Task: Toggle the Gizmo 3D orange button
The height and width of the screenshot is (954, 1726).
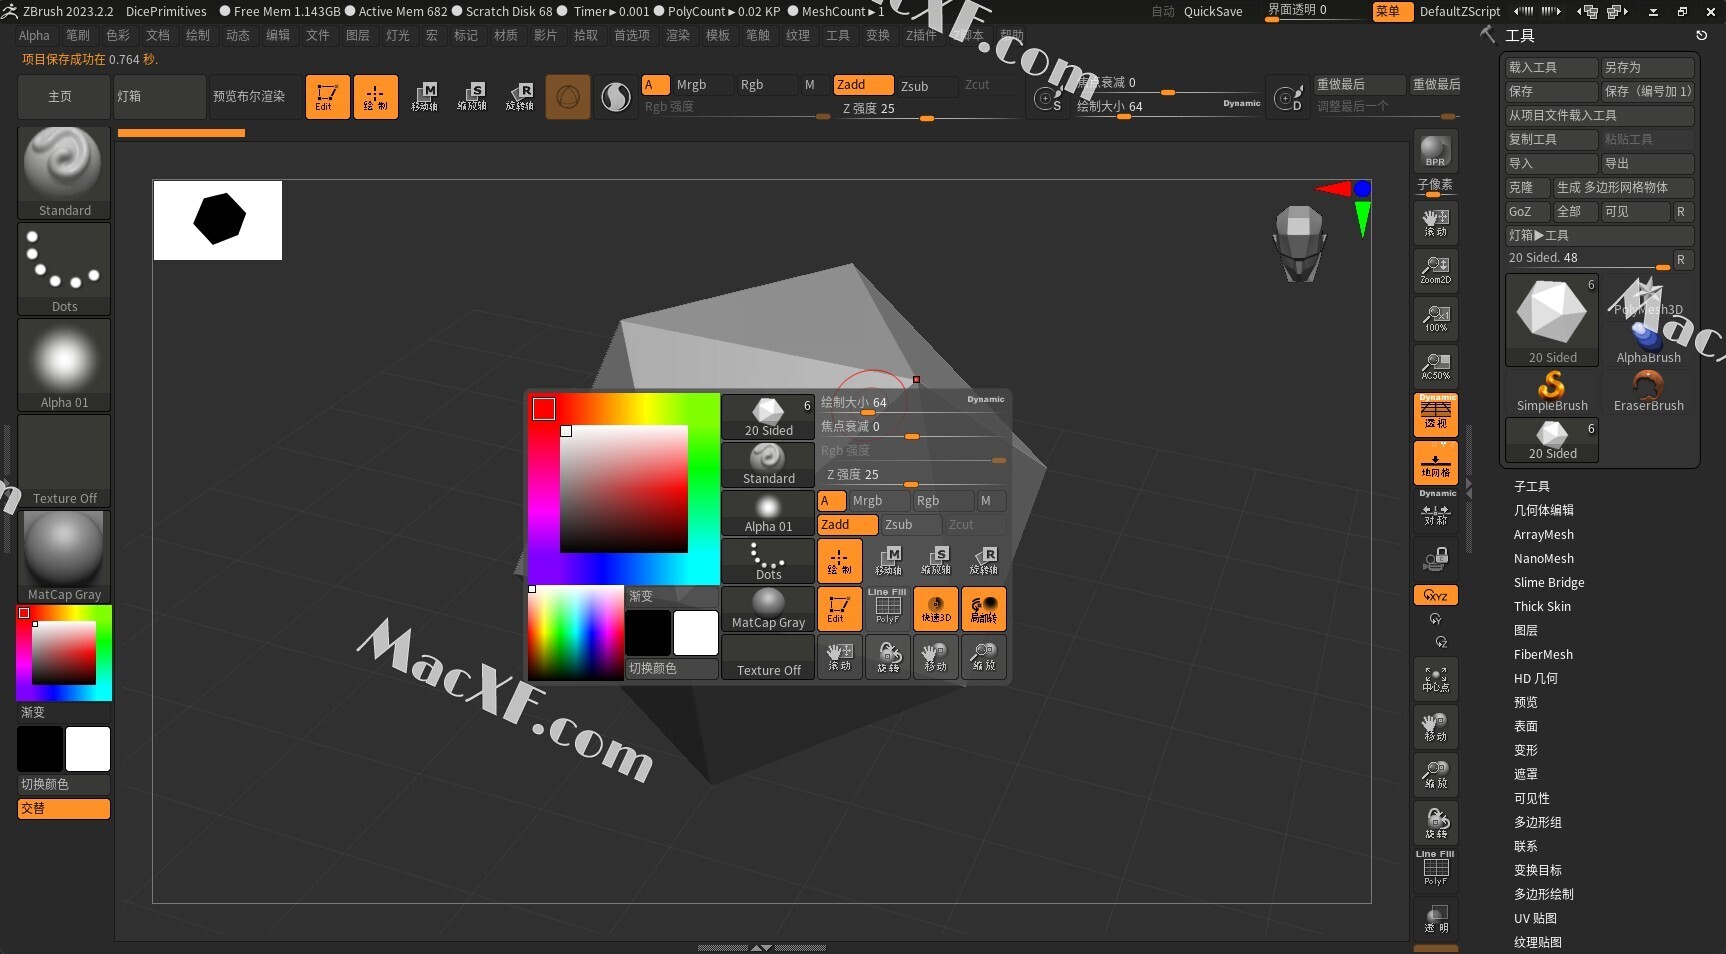Action: click(x=568, y=97)
